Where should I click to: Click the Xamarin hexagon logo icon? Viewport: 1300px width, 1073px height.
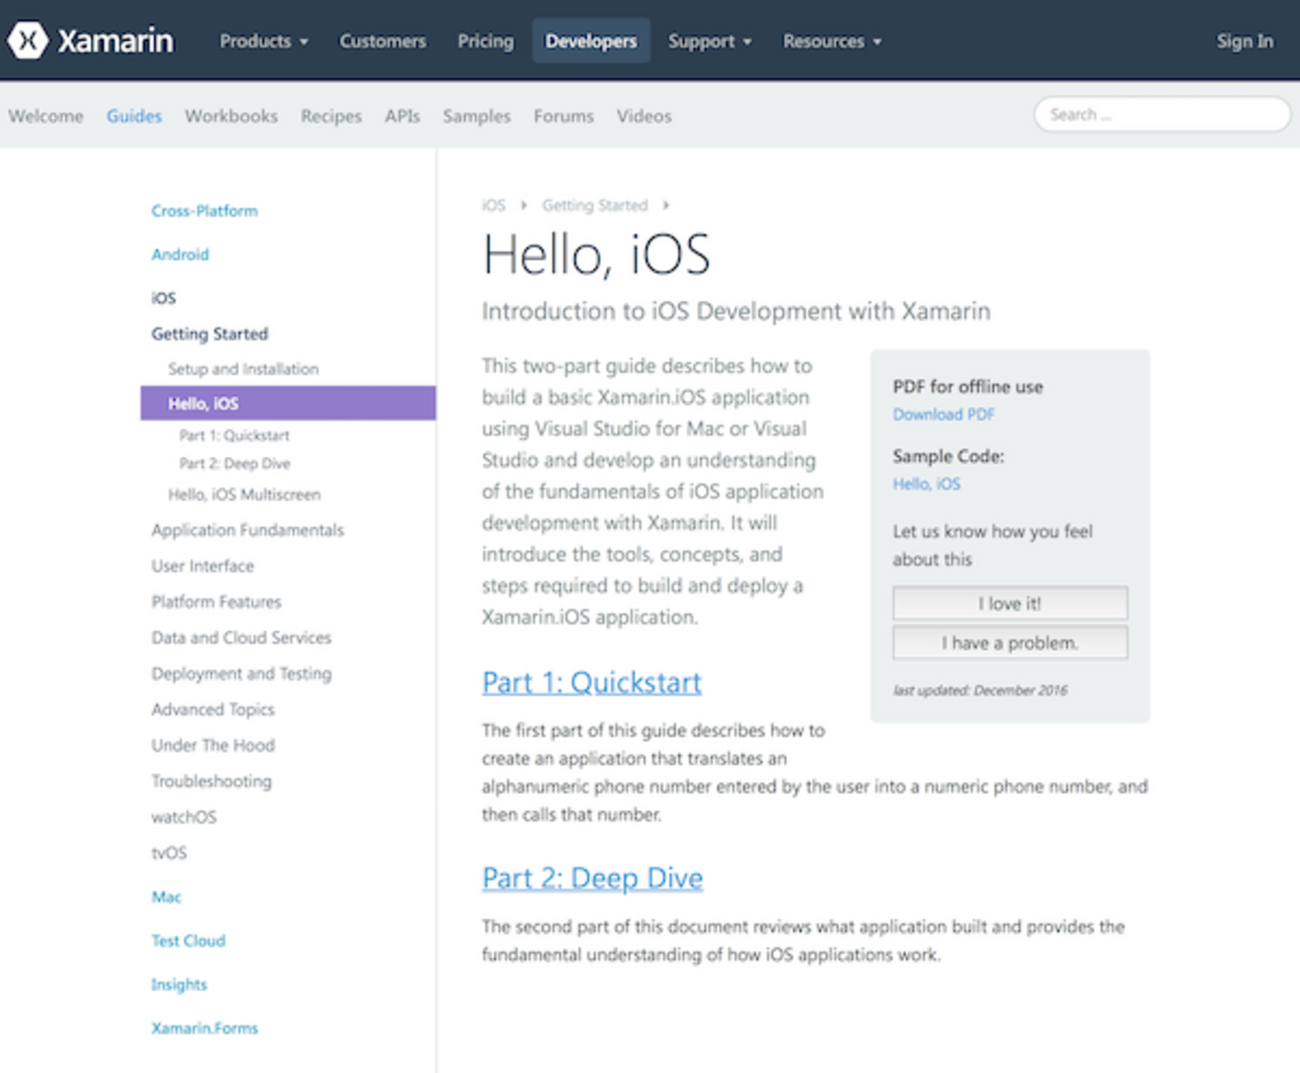[28, 41]
